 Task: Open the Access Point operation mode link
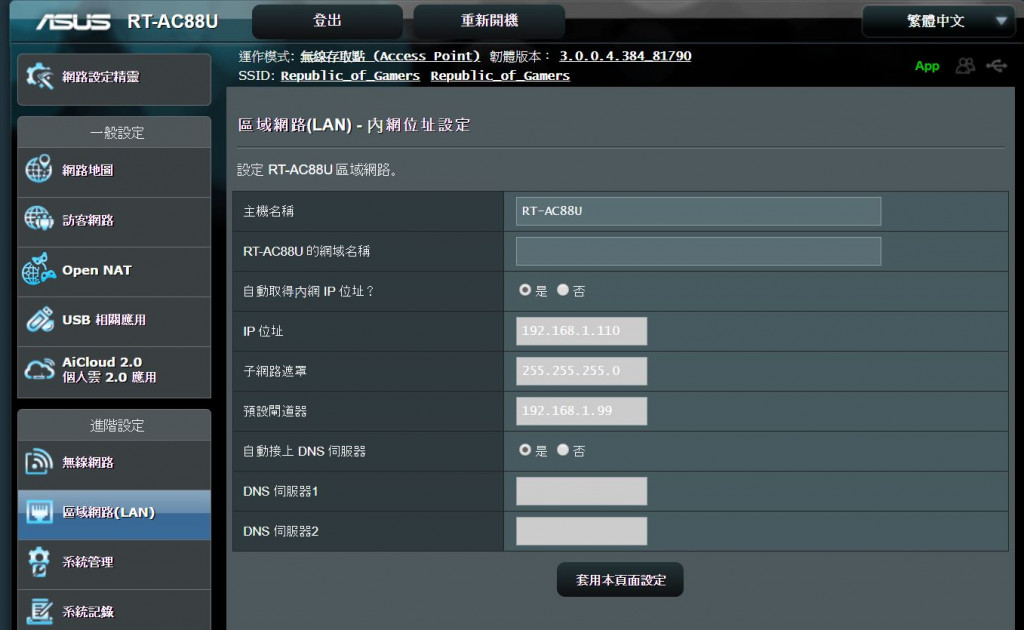[390, 56]
